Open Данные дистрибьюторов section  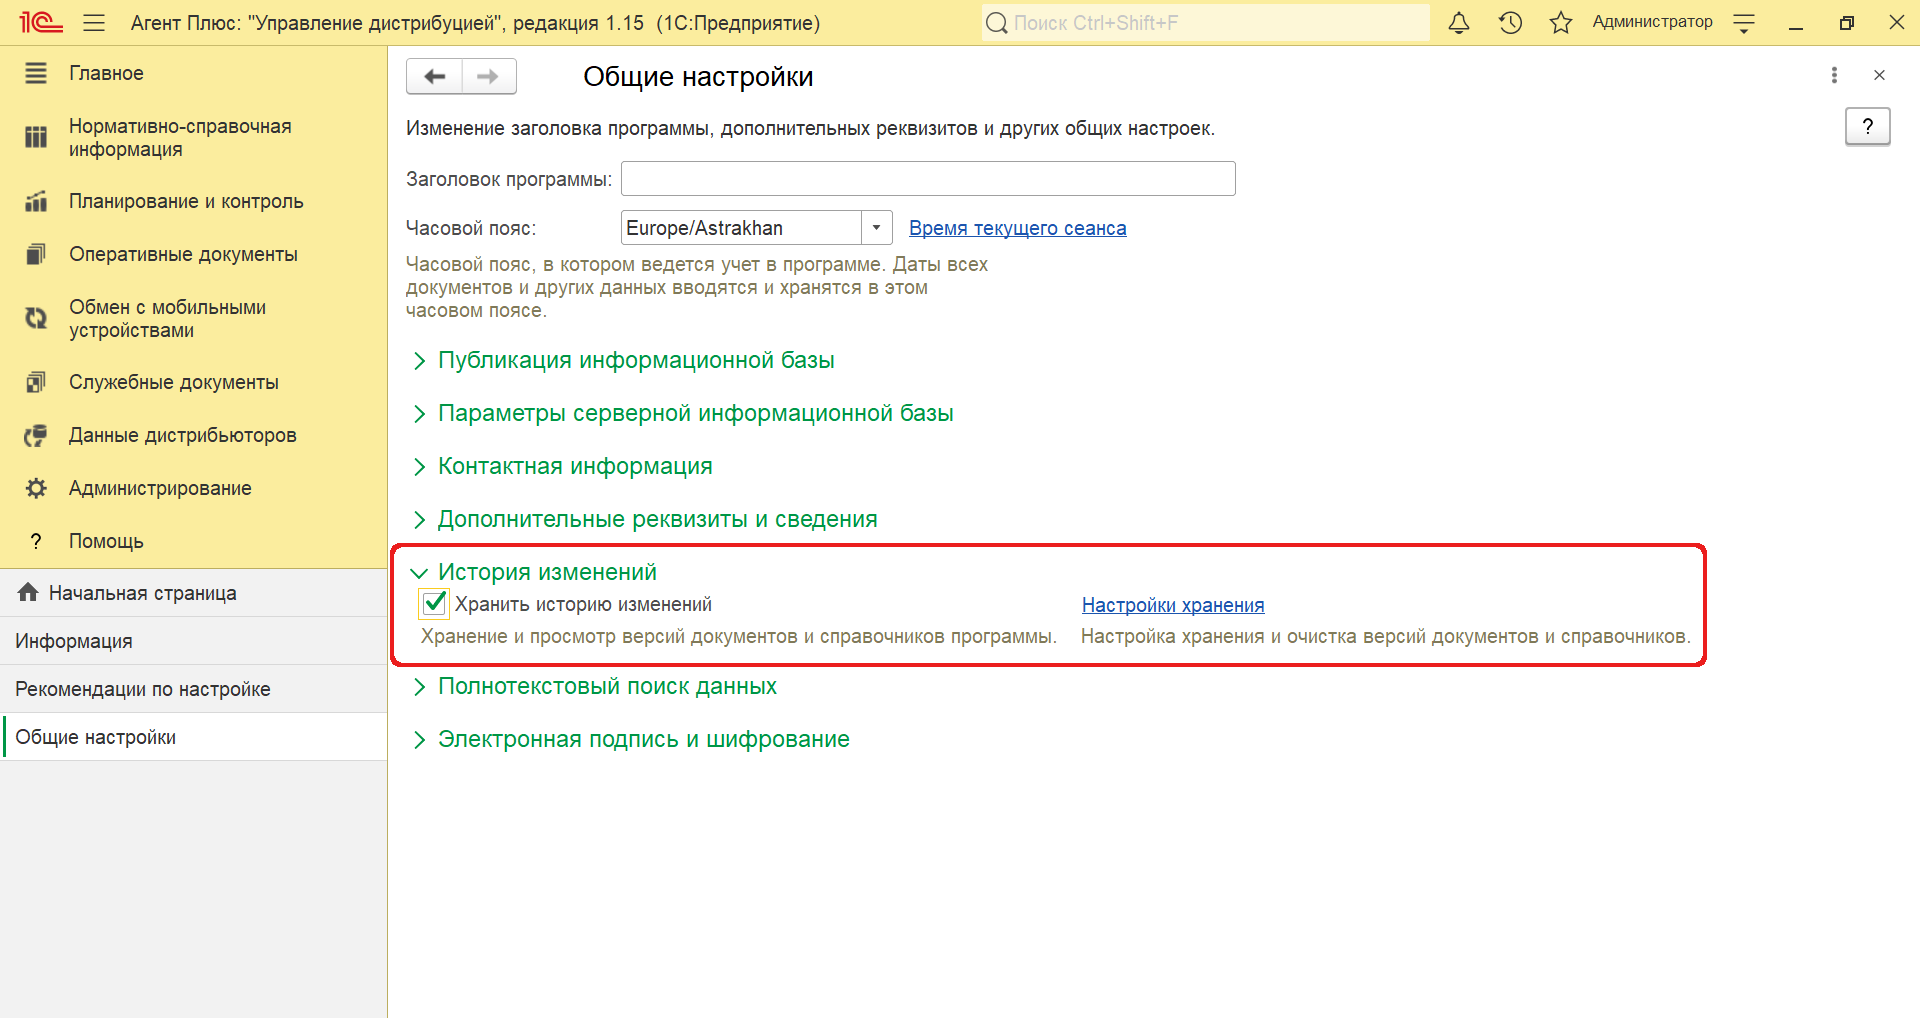pos(183,435)
